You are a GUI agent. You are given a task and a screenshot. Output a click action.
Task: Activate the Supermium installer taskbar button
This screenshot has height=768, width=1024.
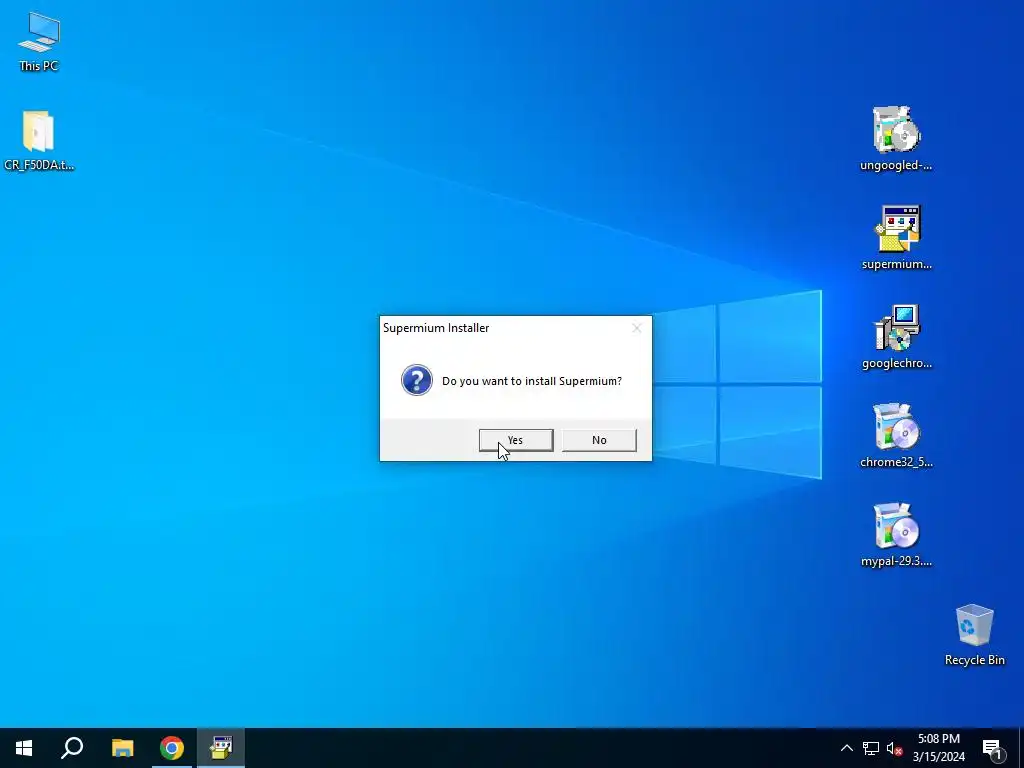pos(221,748)
